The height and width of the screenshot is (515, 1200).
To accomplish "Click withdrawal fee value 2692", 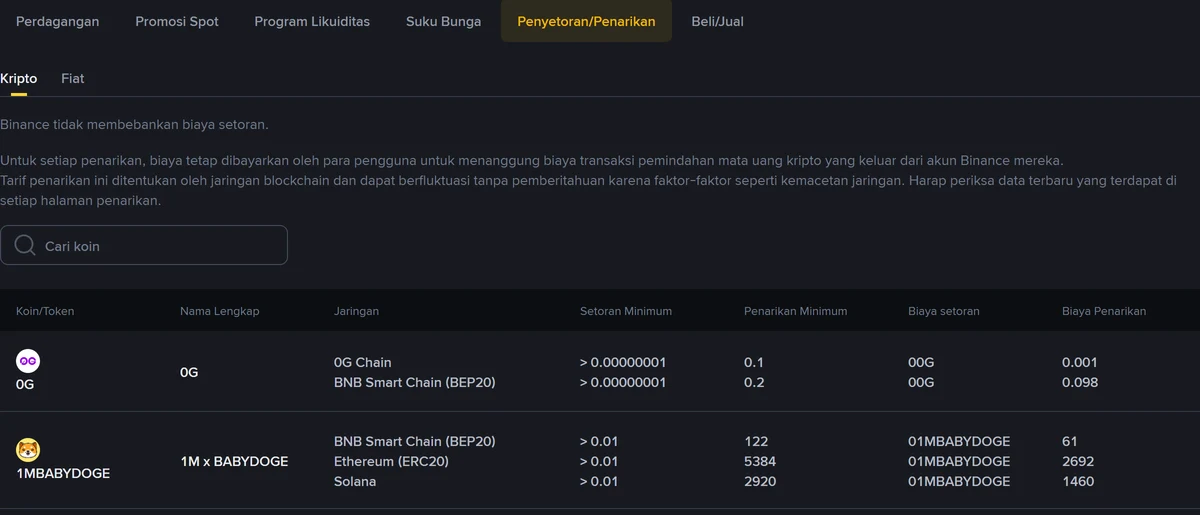I will coord(1078,461).
